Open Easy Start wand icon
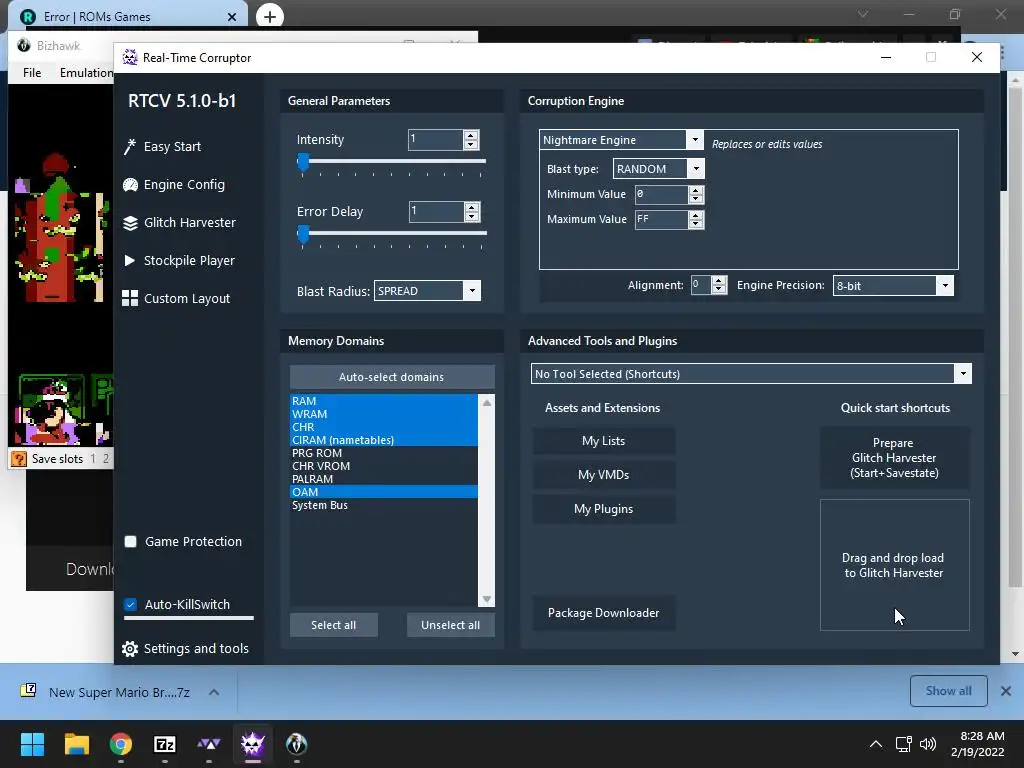 click(129, 147)
